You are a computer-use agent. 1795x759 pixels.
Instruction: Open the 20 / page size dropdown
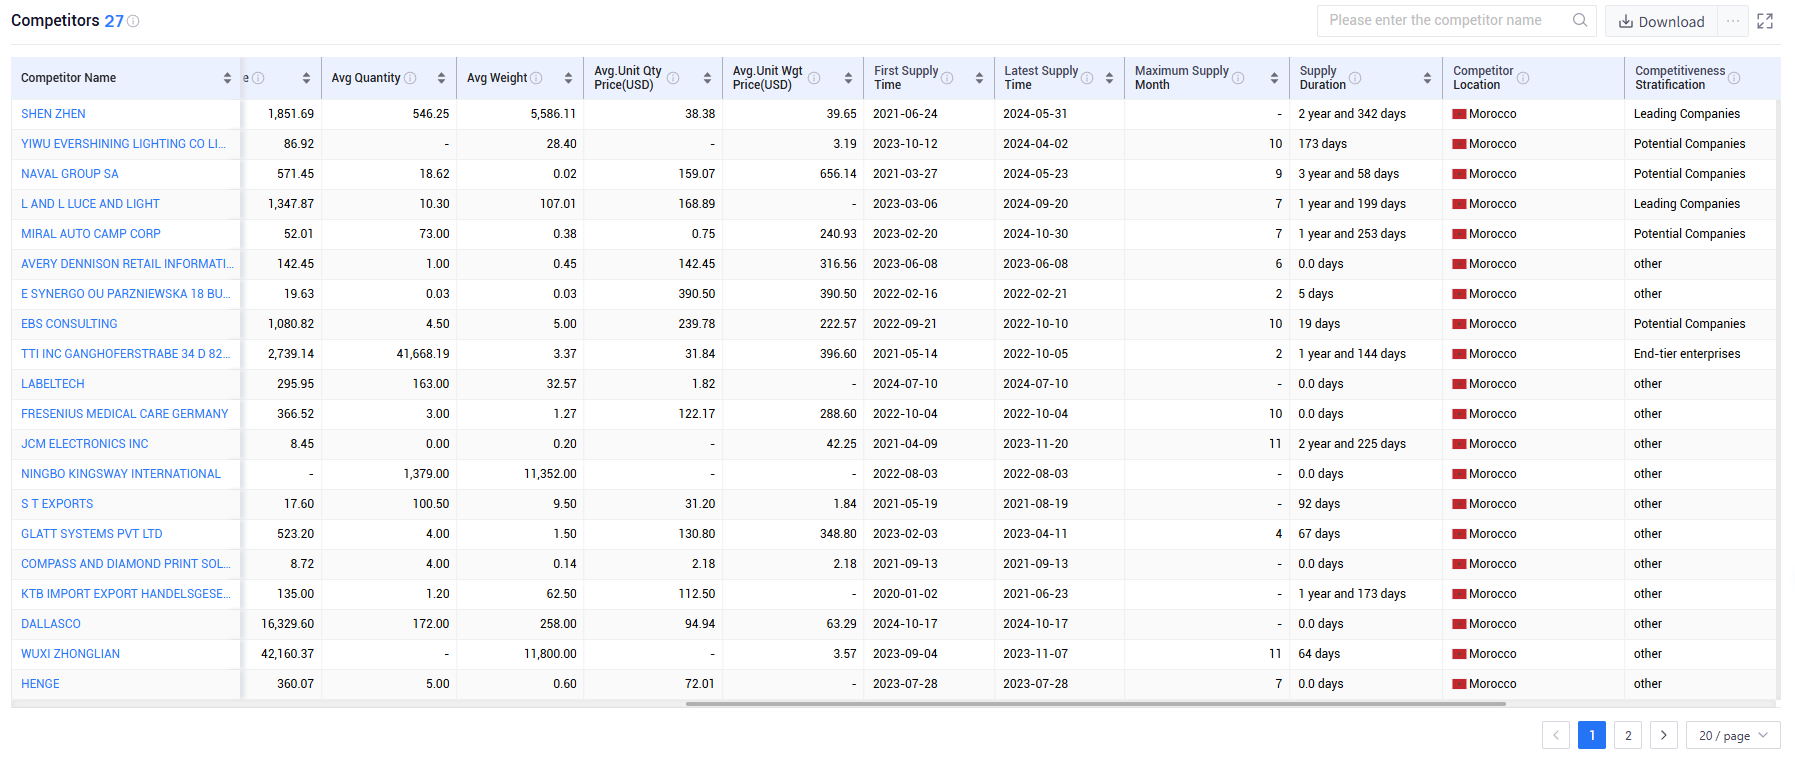1733,735
